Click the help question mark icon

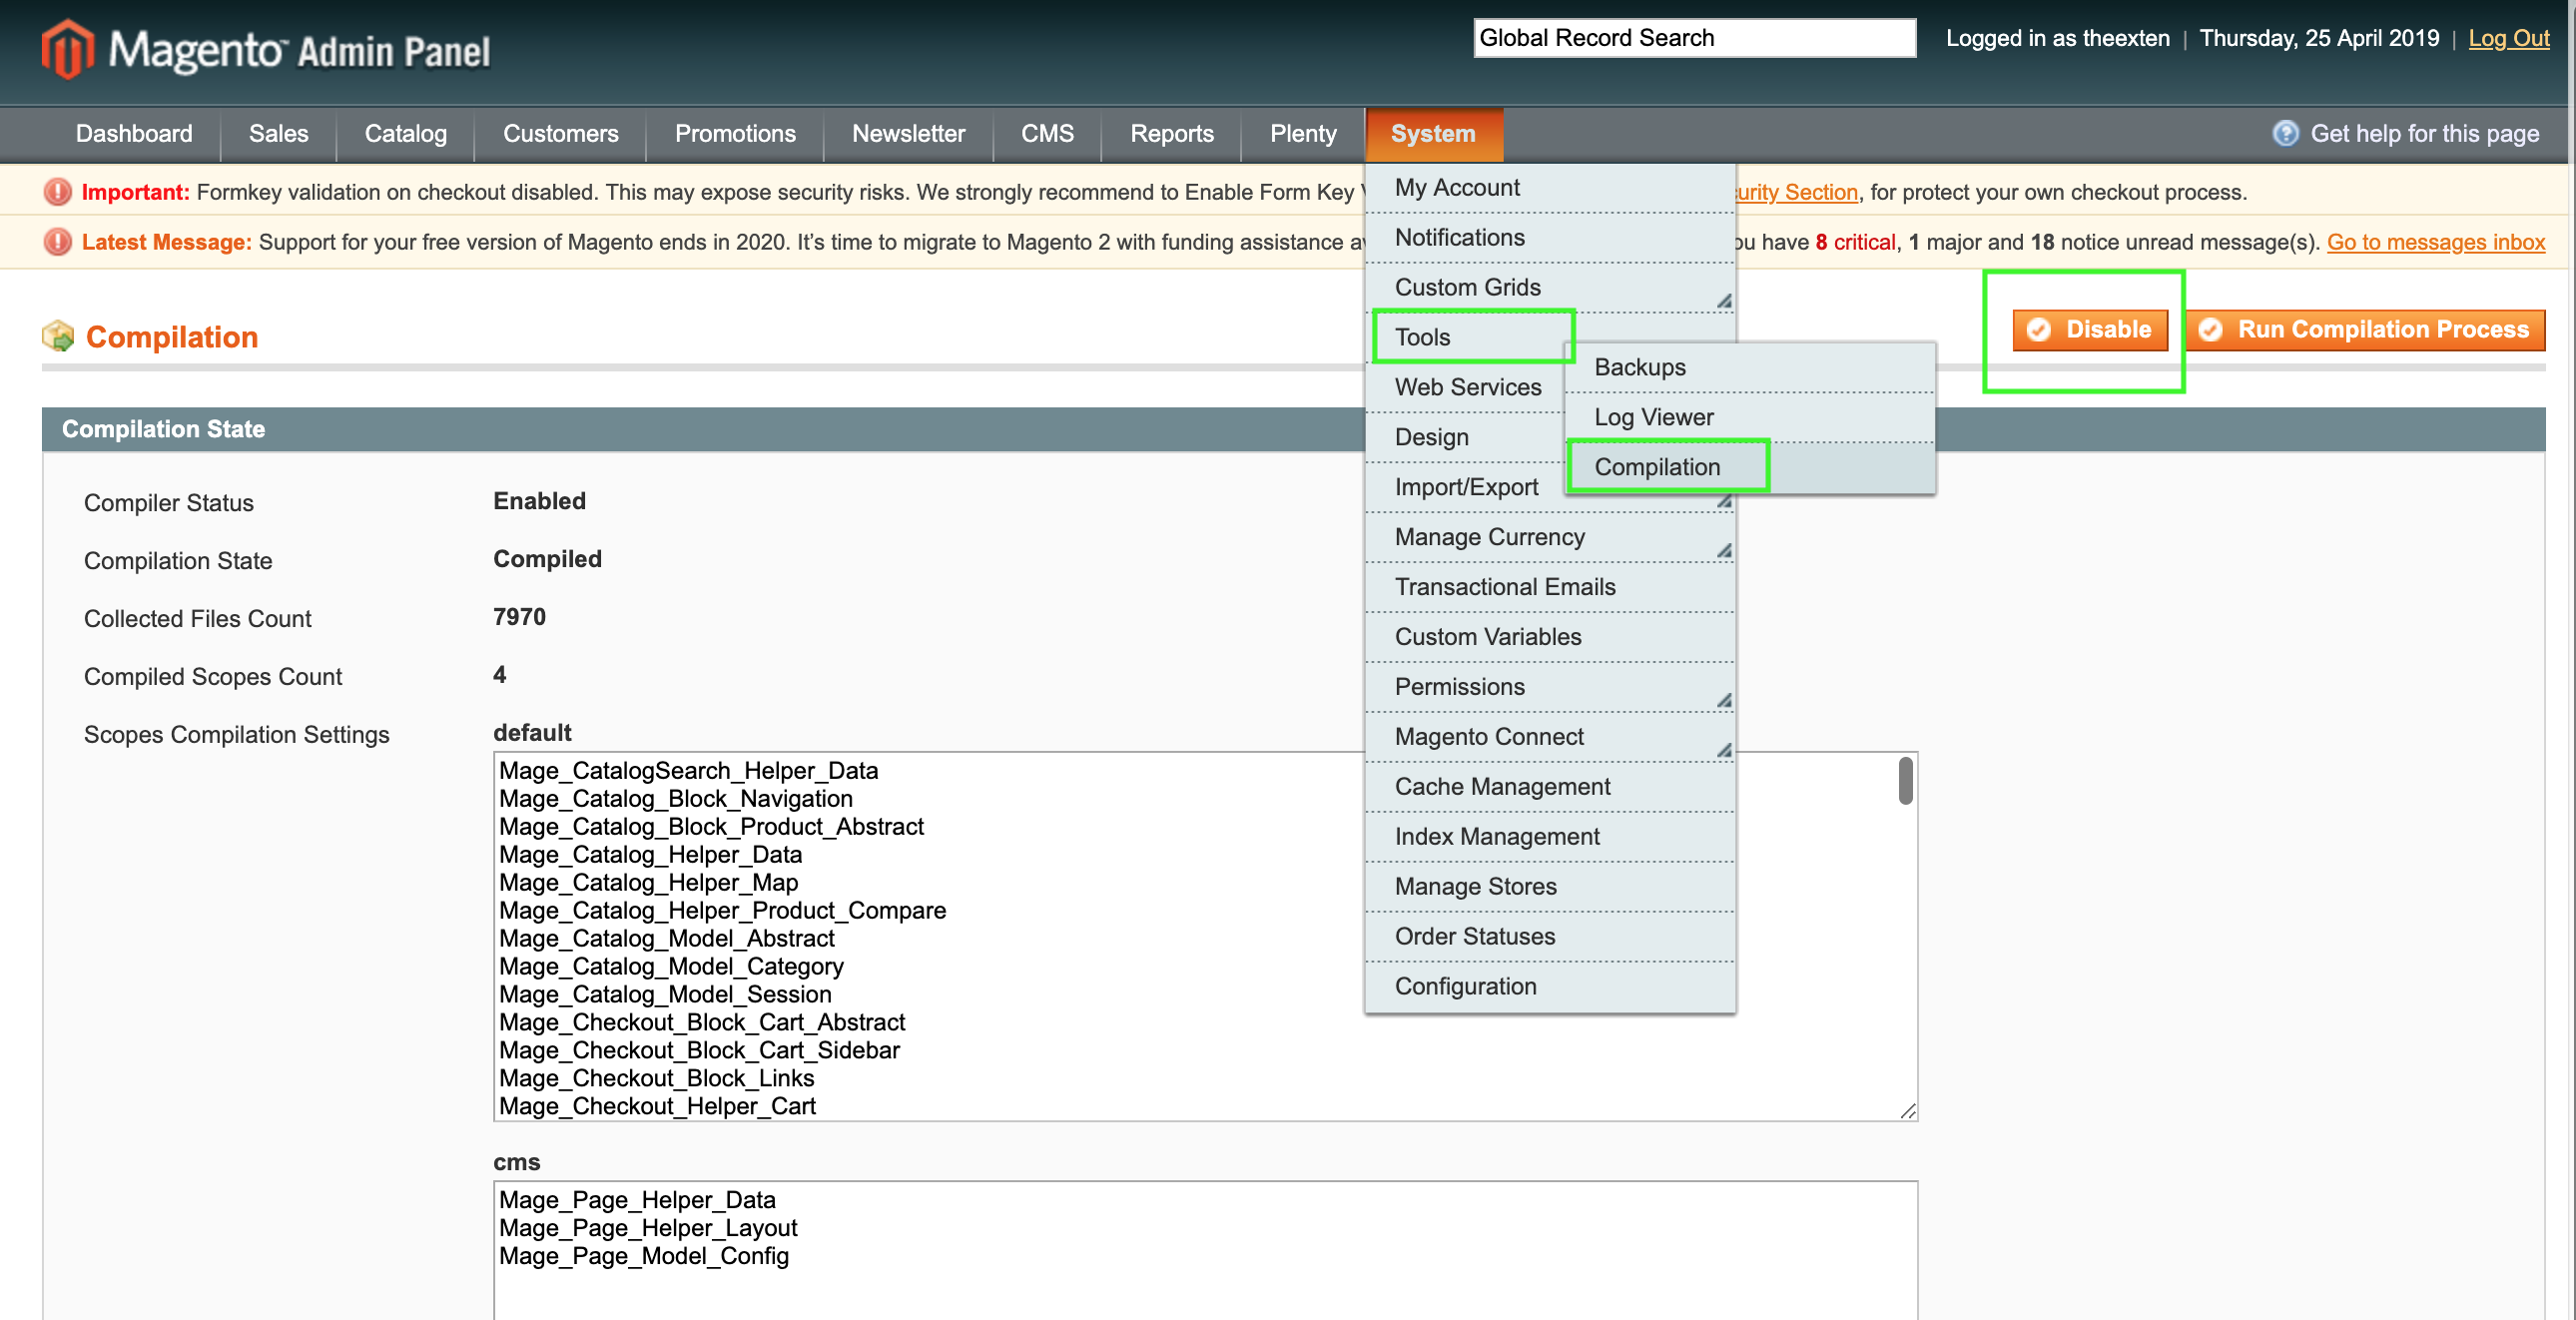[2285, 133]
